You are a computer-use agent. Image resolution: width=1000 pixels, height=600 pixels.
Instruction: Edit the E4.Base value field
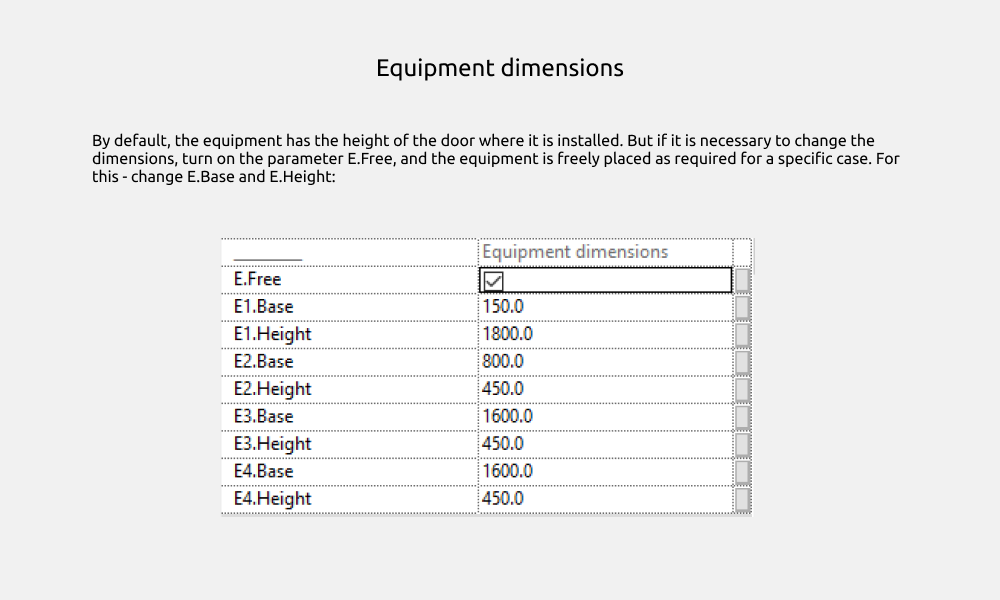click(x=605, y=471)
